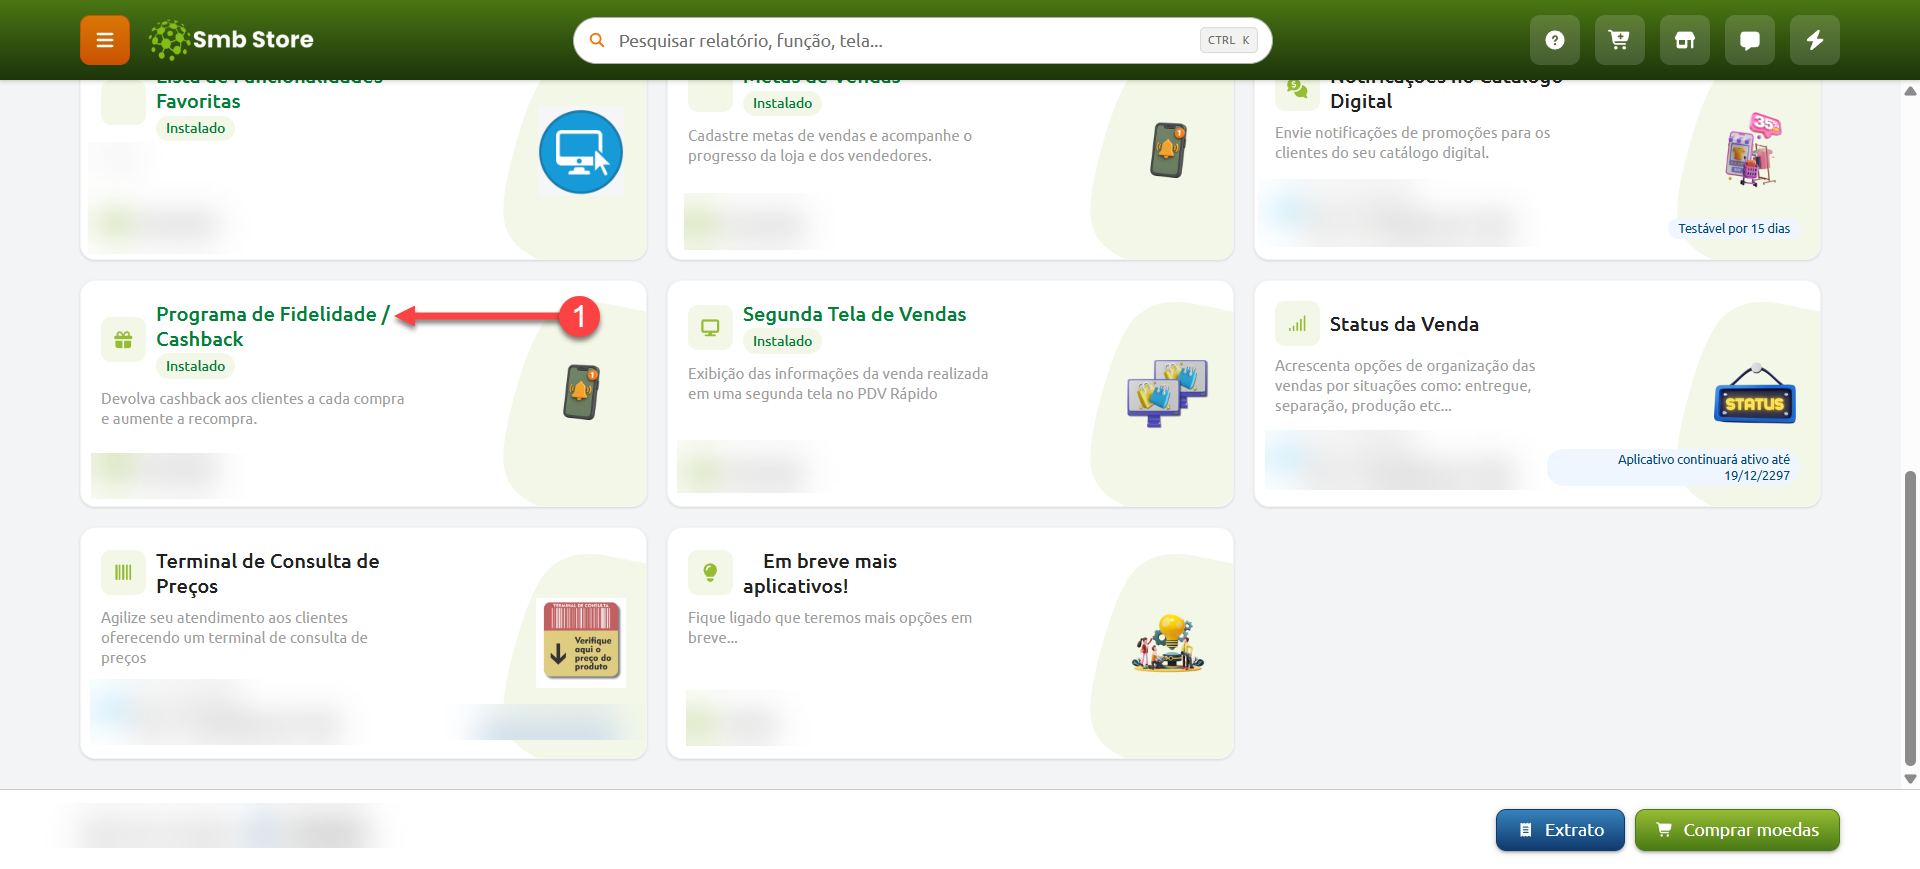The image size is (1920, 869).
Task: Click the monitor icon of Segunda Tela de Vendas
Action: click(710, 327)
